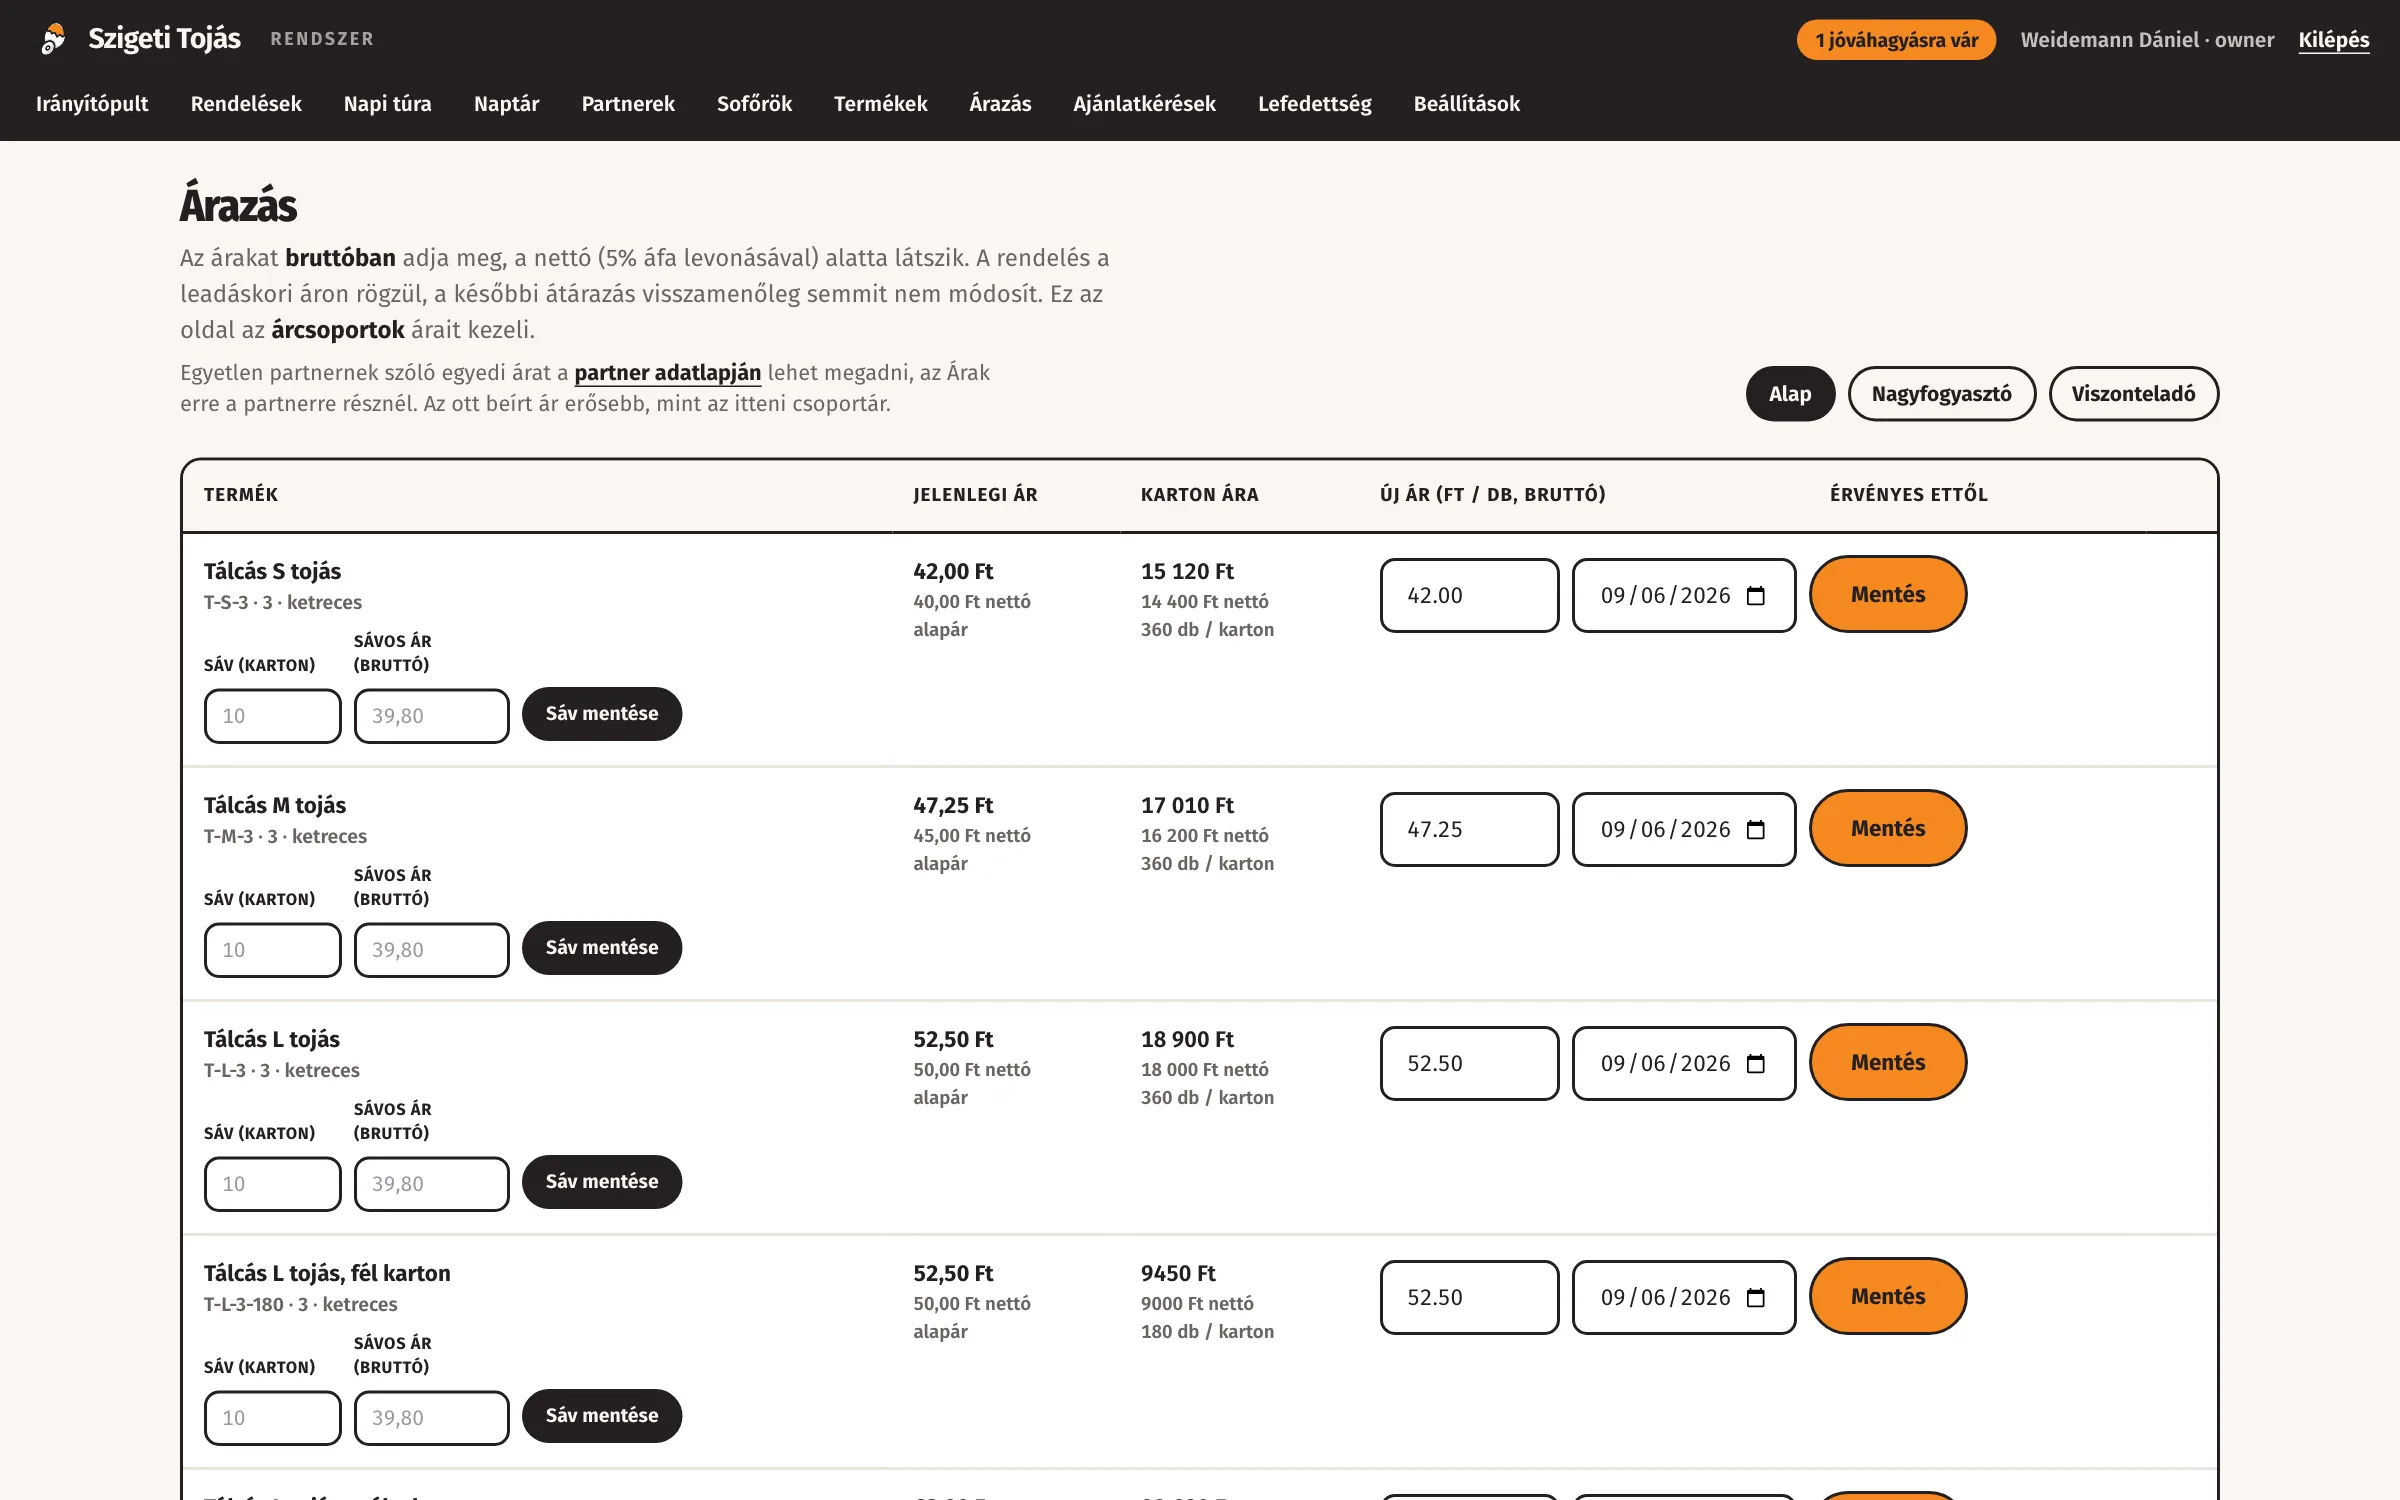The height and width of the screenshot is (1500, 2400).
Task: Open Termékek in navigation
Action: [880, 104]
